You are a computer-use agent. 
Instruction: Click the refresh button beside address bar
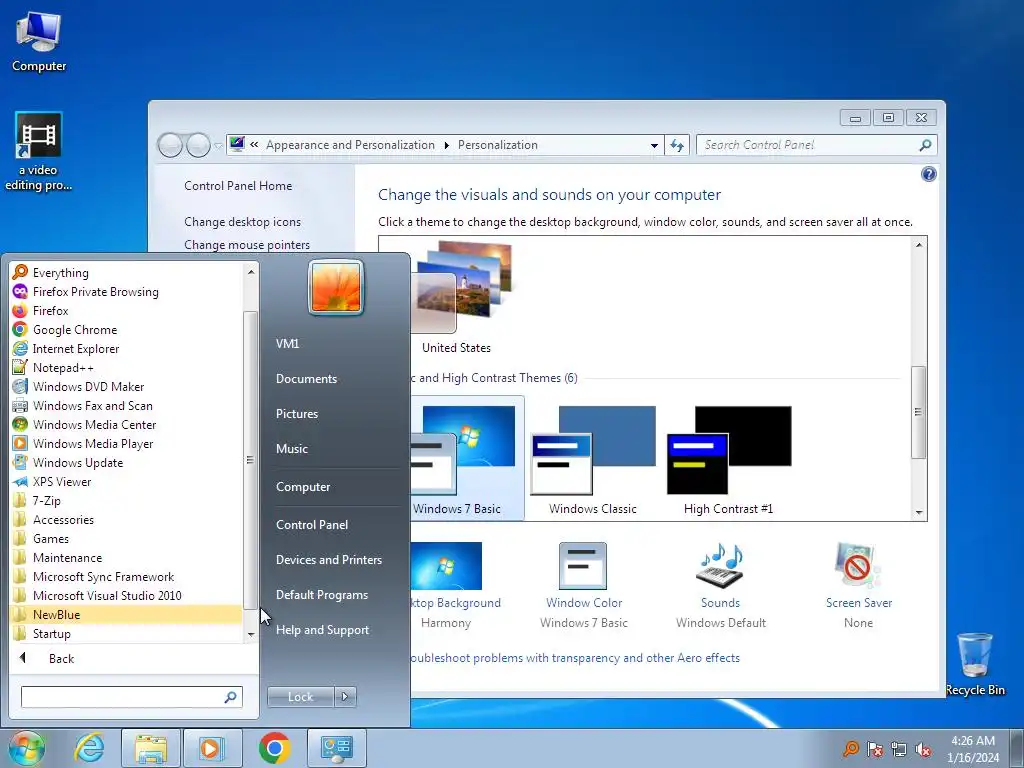point(677,145)
